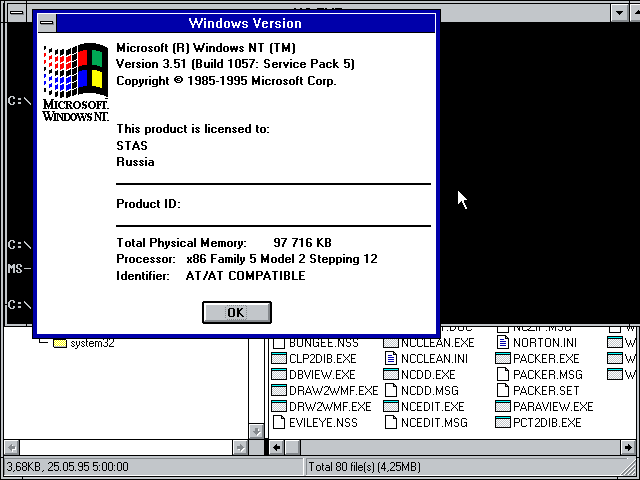Select the DBVIEW.EXE program icon
The width and height of the screenshot is (640, 480).
(278, 375)
